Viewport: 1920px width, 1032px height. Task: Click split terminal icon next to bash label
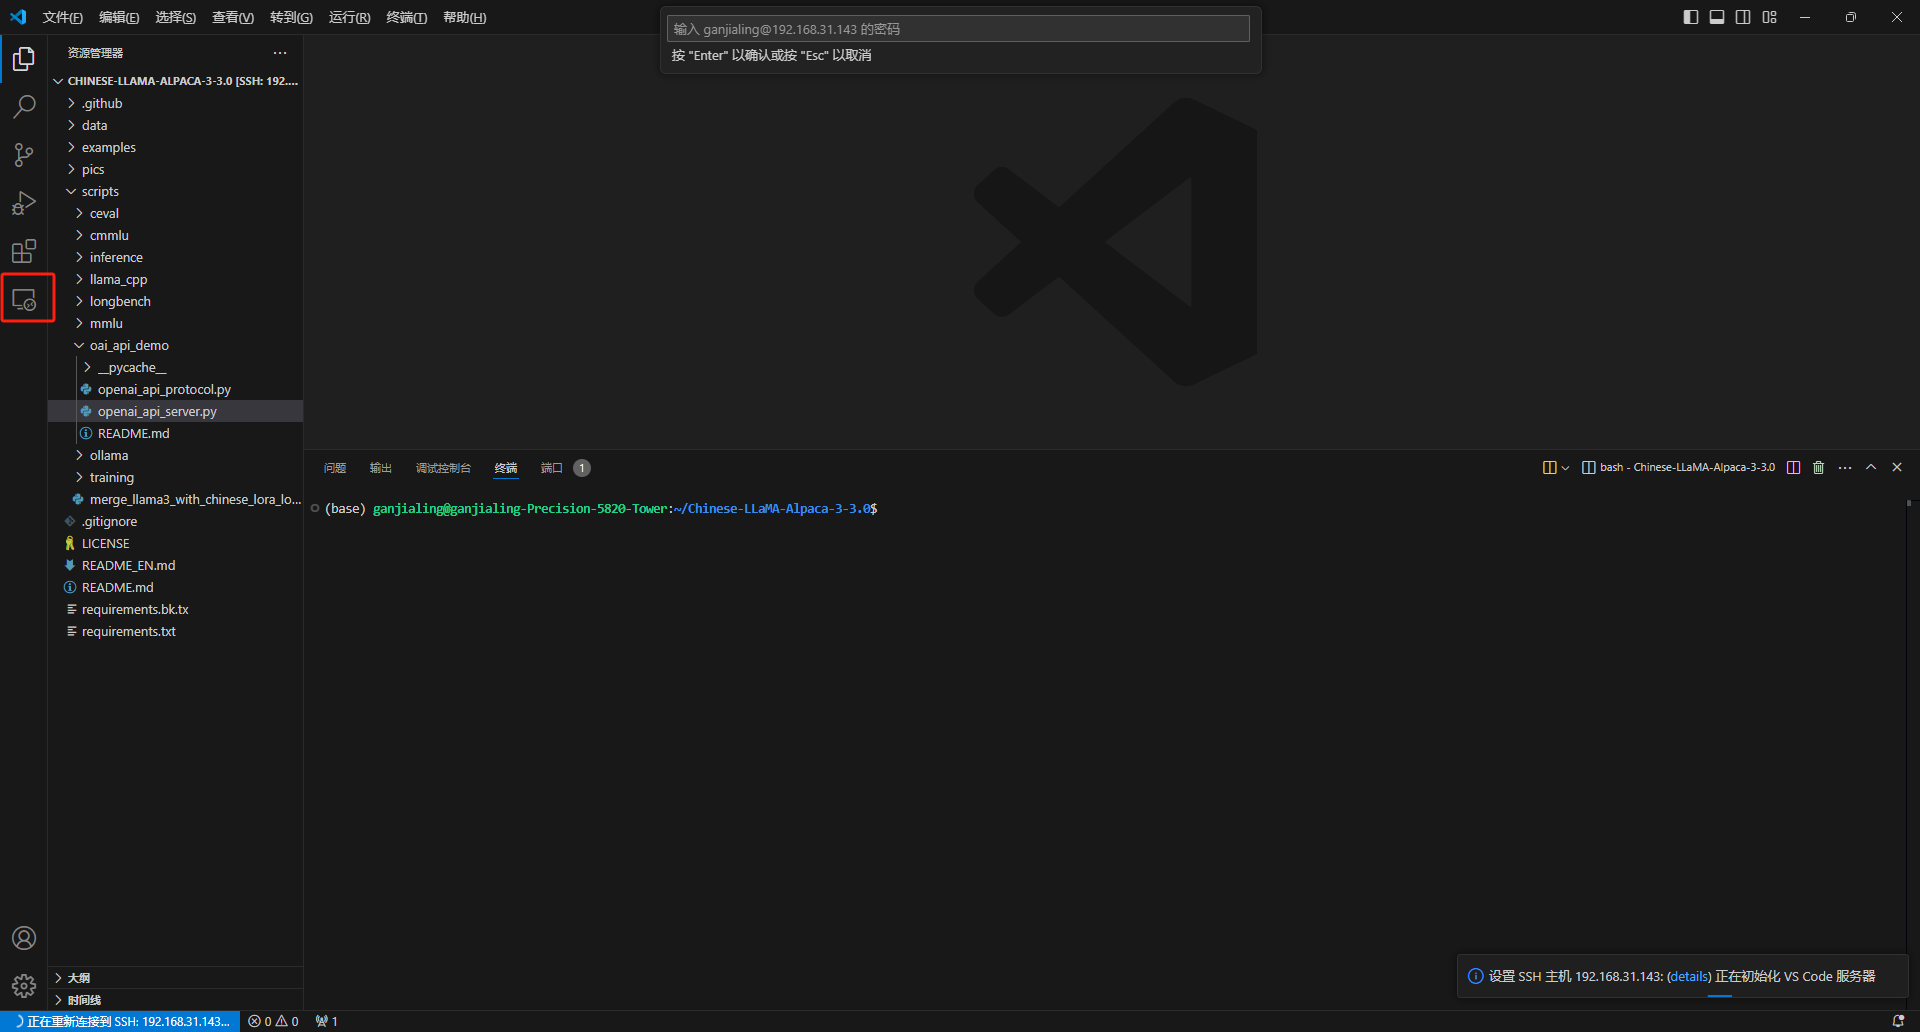1794,468
